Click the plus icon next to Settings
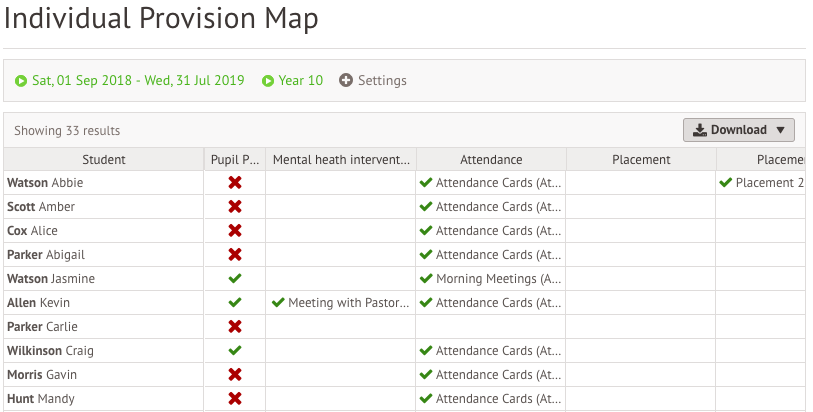Viewport: 813px width, 412px height. [x=346, y=80]
